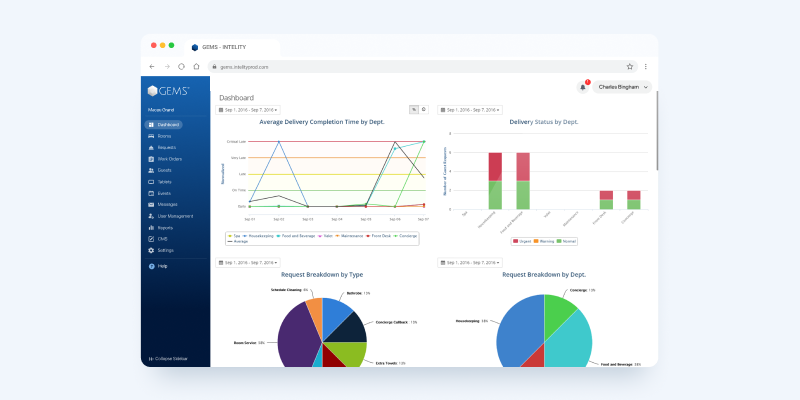
Task: Select the GEMS - INTELITY browser tab
Action: point(232,47)
